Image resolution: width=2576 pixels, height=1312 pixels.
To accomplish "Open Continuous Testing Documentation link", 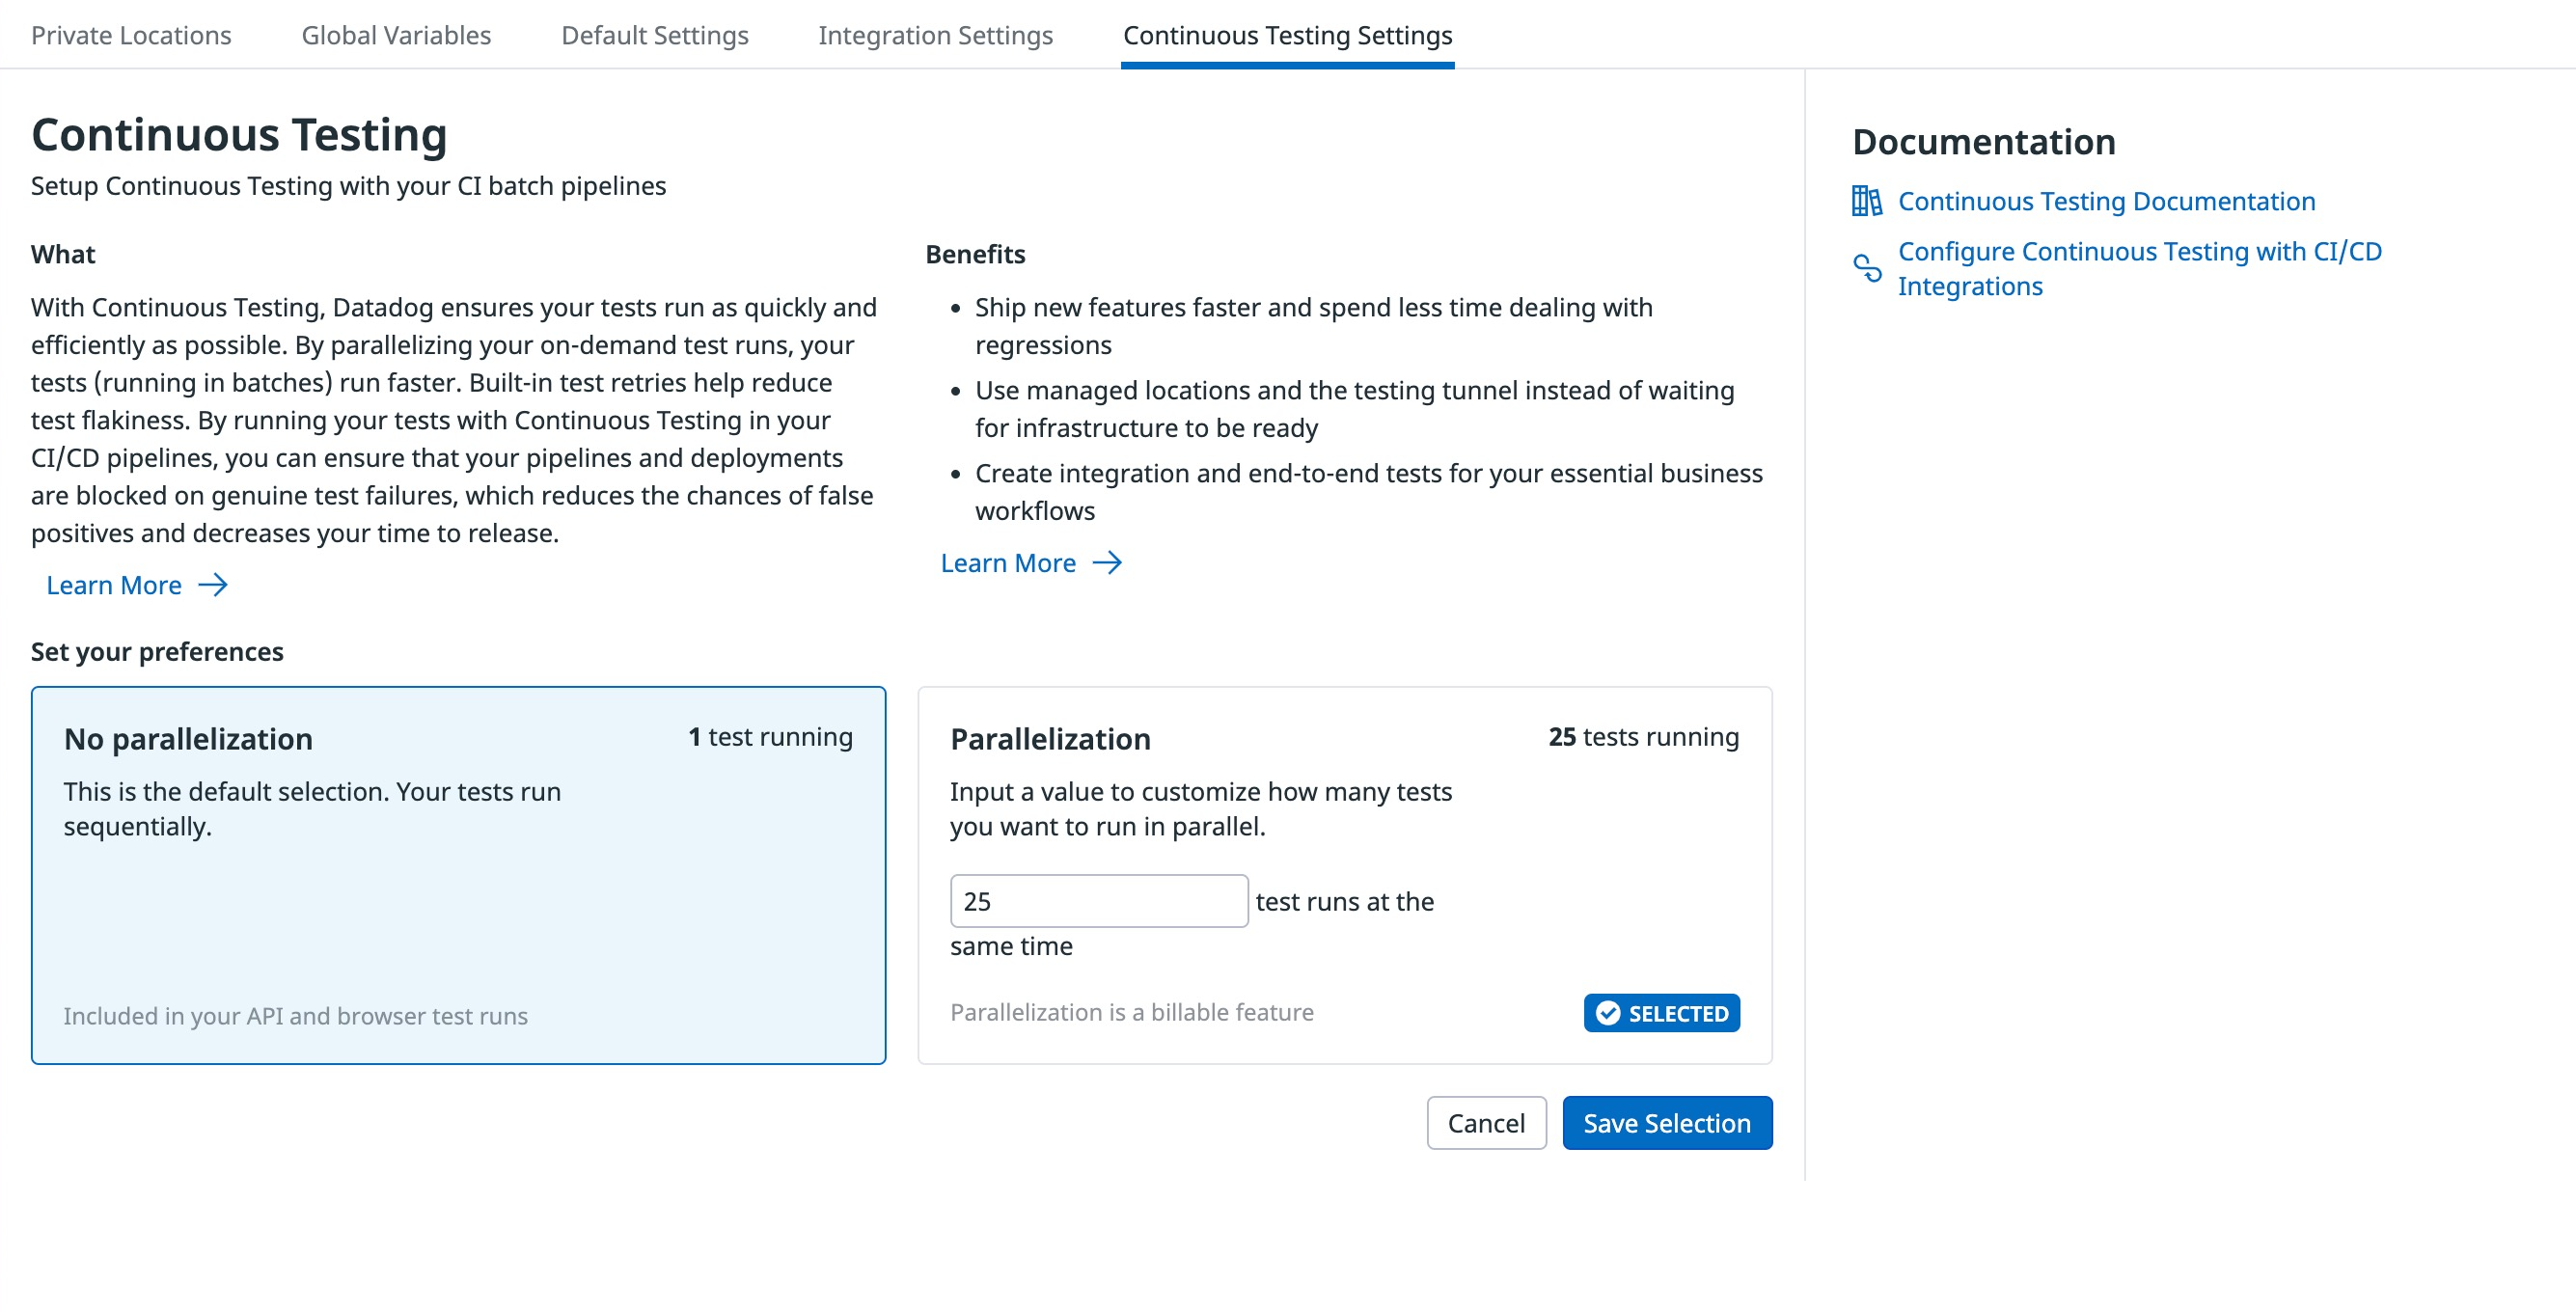I will pos(2106,201).
